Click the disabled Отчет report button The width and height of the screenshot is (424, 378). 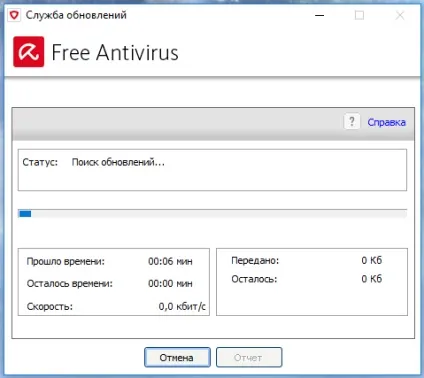pos(249,357)
